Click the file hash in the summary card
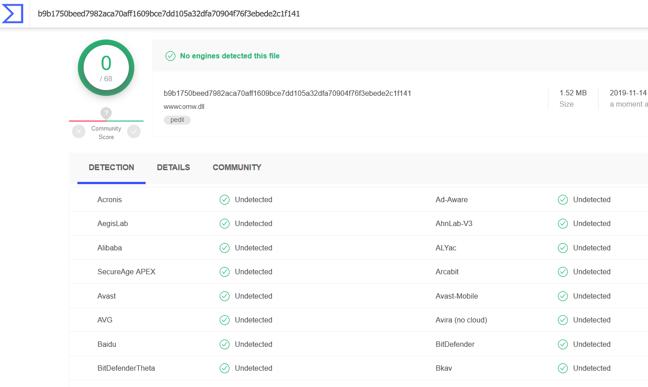 (287, 93)
